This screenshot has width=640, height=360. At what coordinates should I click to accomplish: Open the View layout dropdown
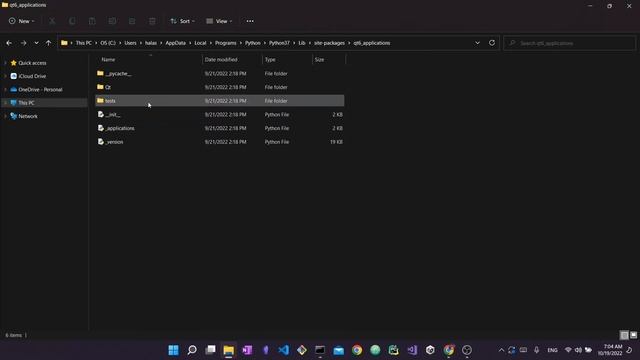(x=219, y=21)
